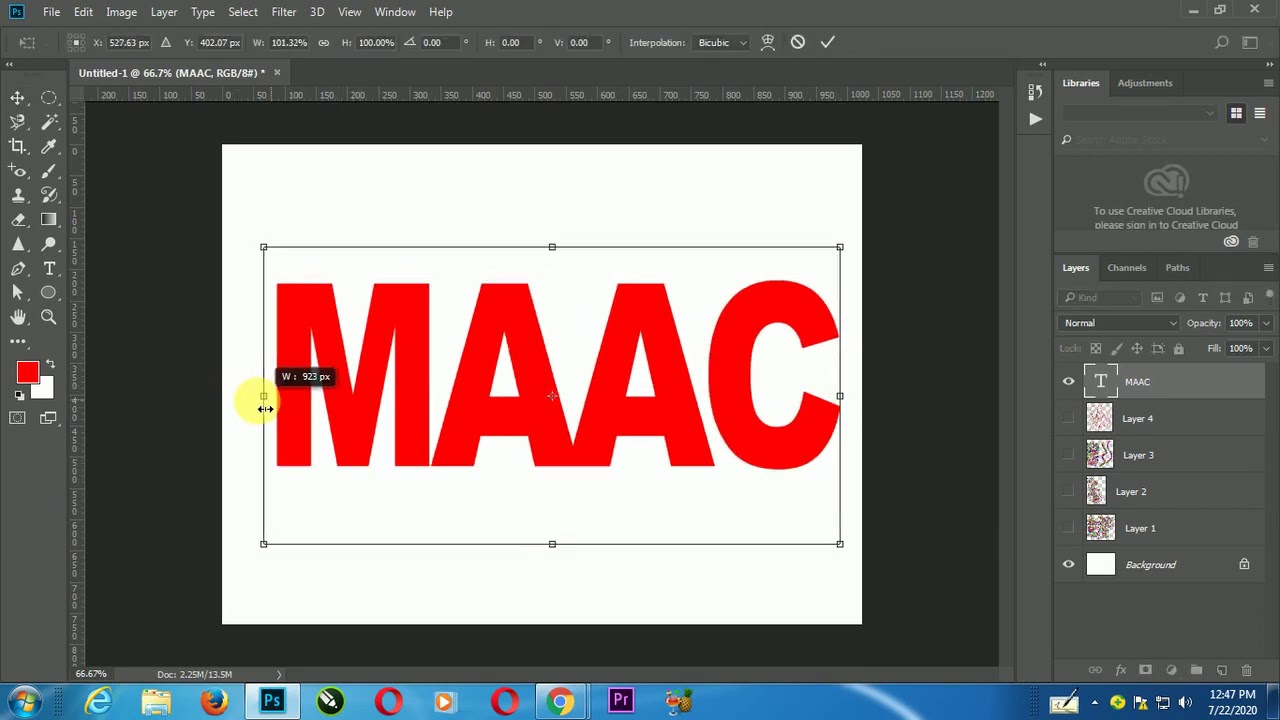Reset default foreground and background colors

(x=20, y=396)
